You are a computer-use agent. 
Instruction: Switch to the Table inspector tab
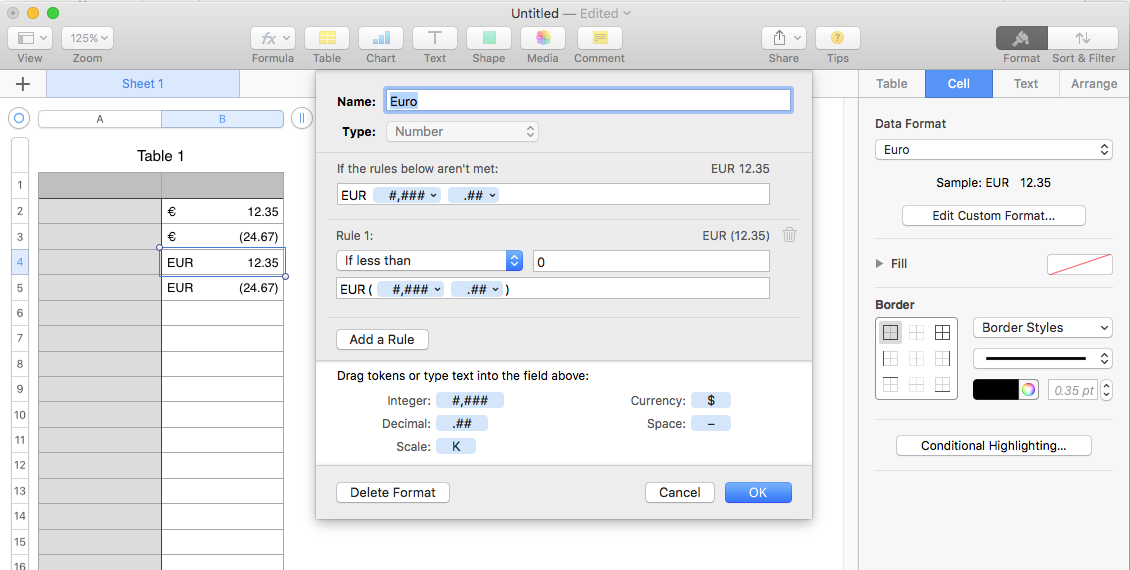[x=891, y=84]
